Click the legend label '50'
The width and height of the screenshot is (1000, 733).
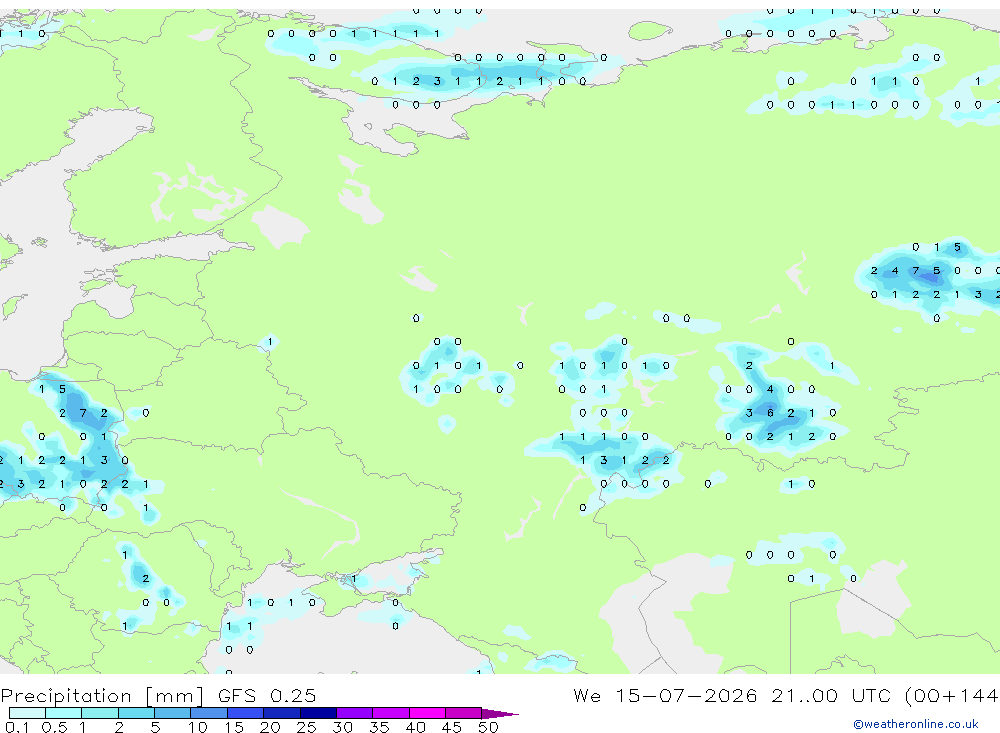(488, 727)
